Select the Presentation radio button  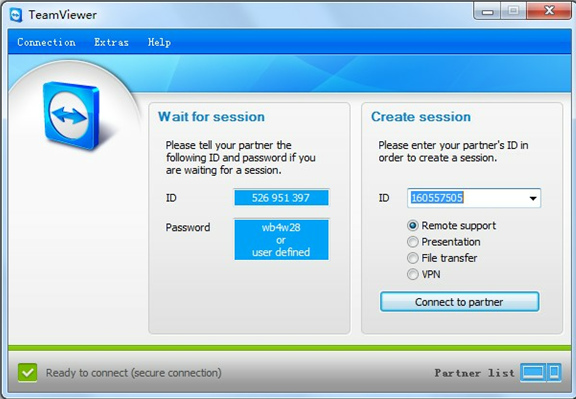(413, 242)
